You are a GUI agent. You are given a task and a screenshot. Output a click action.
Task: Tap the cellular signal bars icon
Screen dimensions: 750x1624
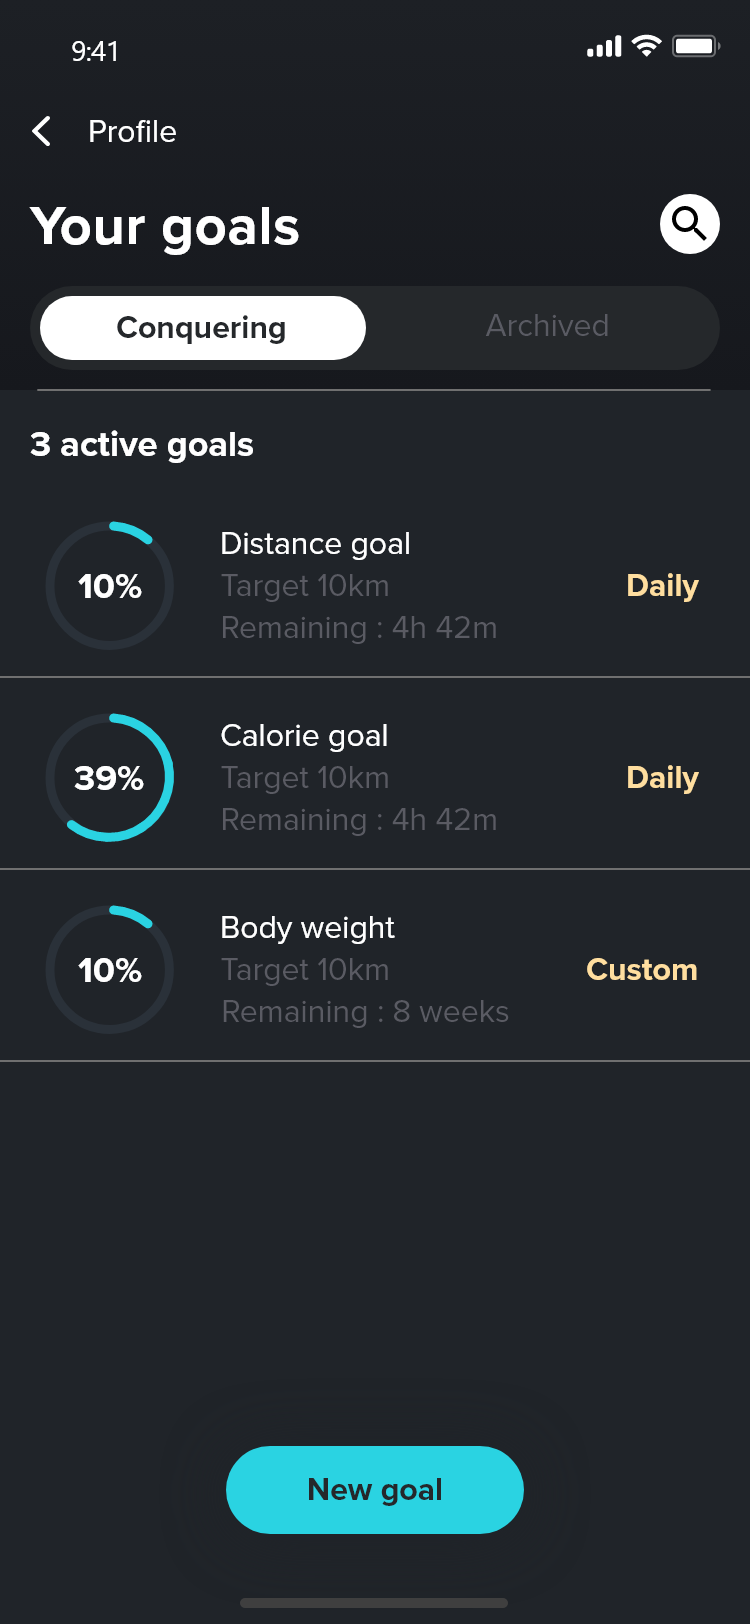click(x=604, y=47)
